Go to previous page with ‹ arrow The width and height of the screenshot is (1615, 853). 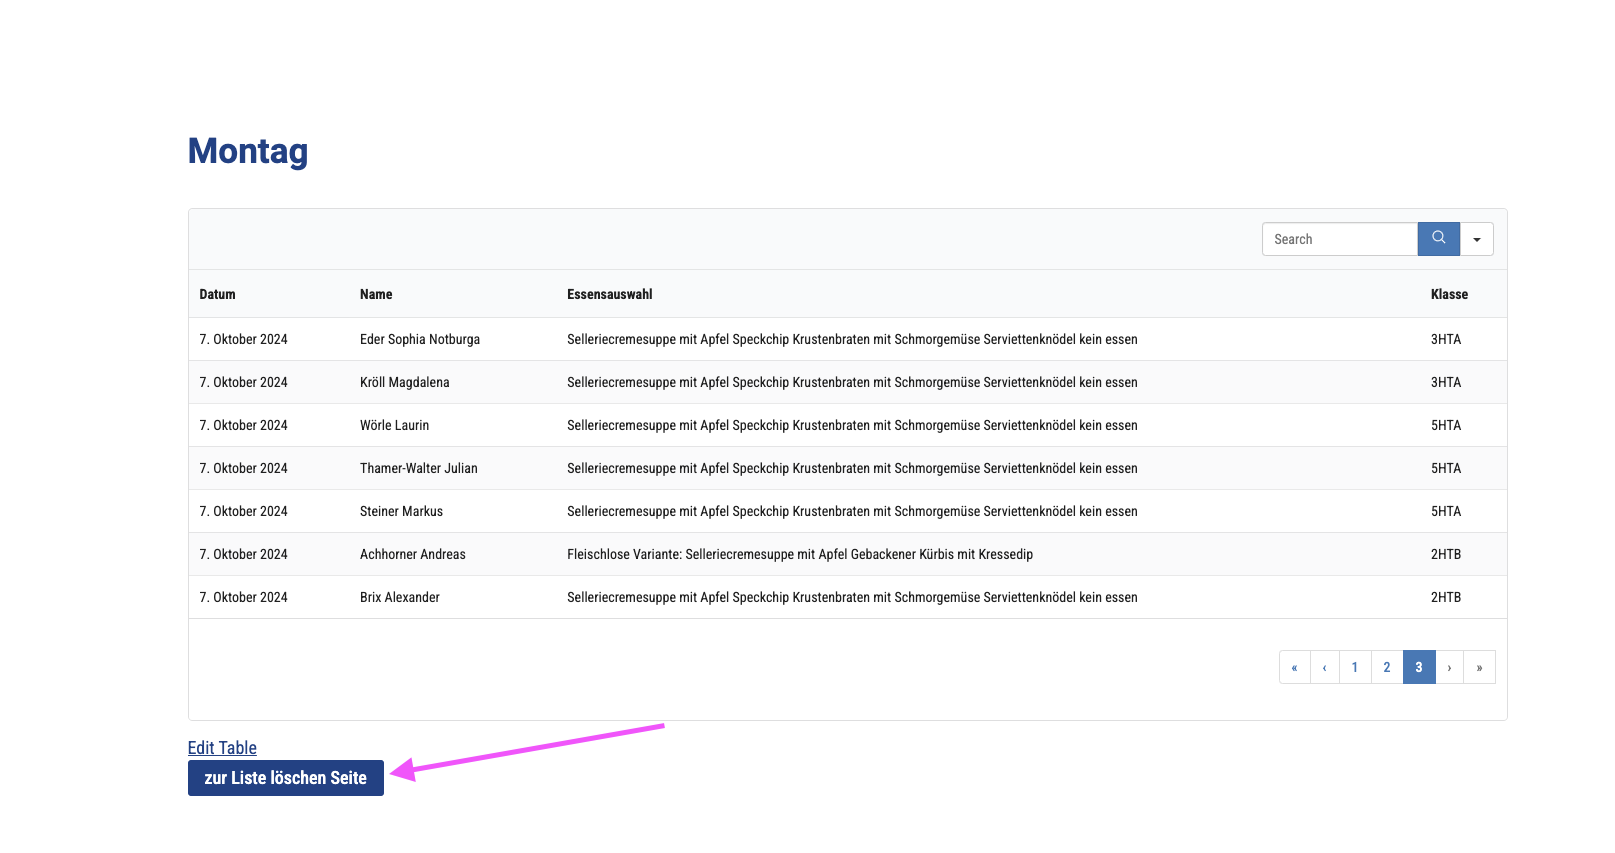click(1324, 667)
